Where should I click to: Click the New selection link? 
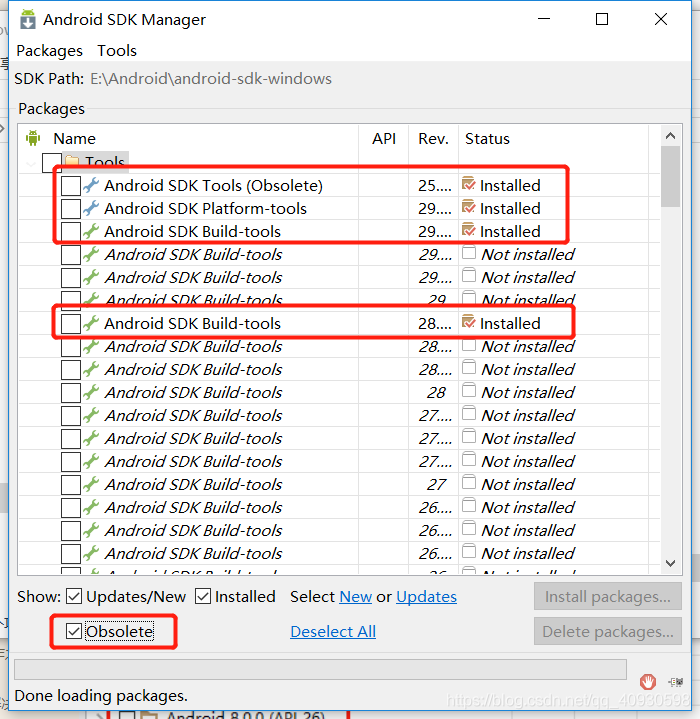355,597
